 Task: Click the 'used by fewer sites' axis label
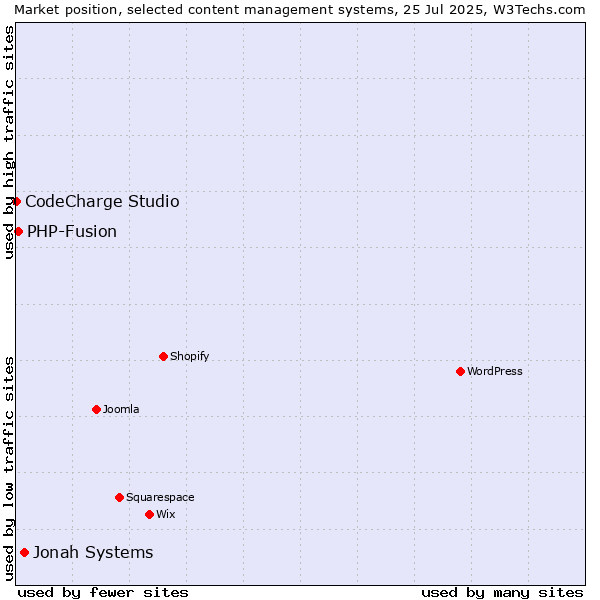coord(103,593)
